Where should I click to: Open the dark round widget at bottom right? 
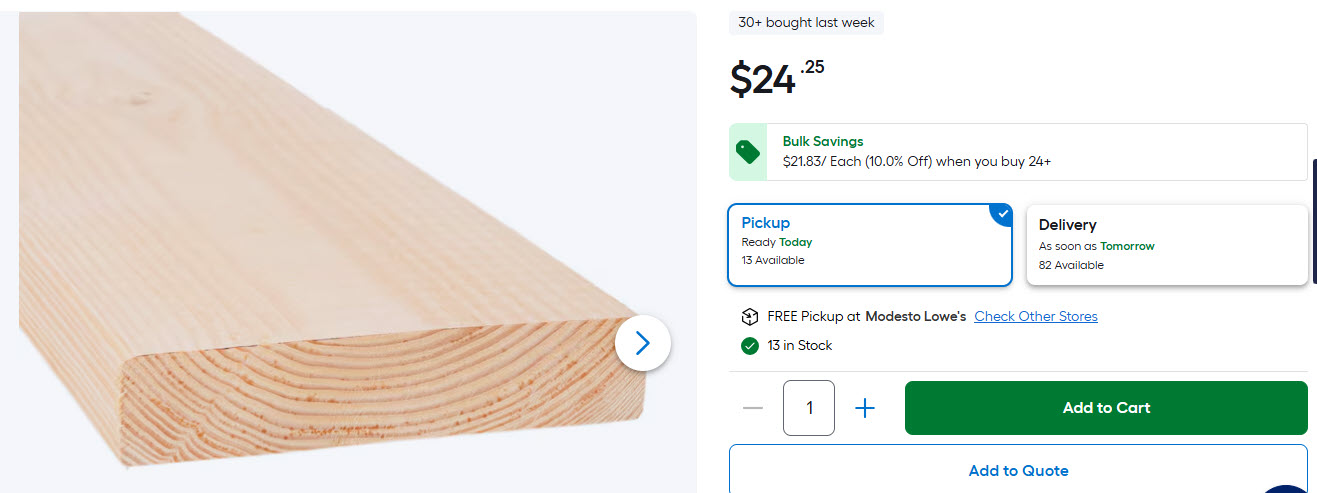click(1288, 487)
